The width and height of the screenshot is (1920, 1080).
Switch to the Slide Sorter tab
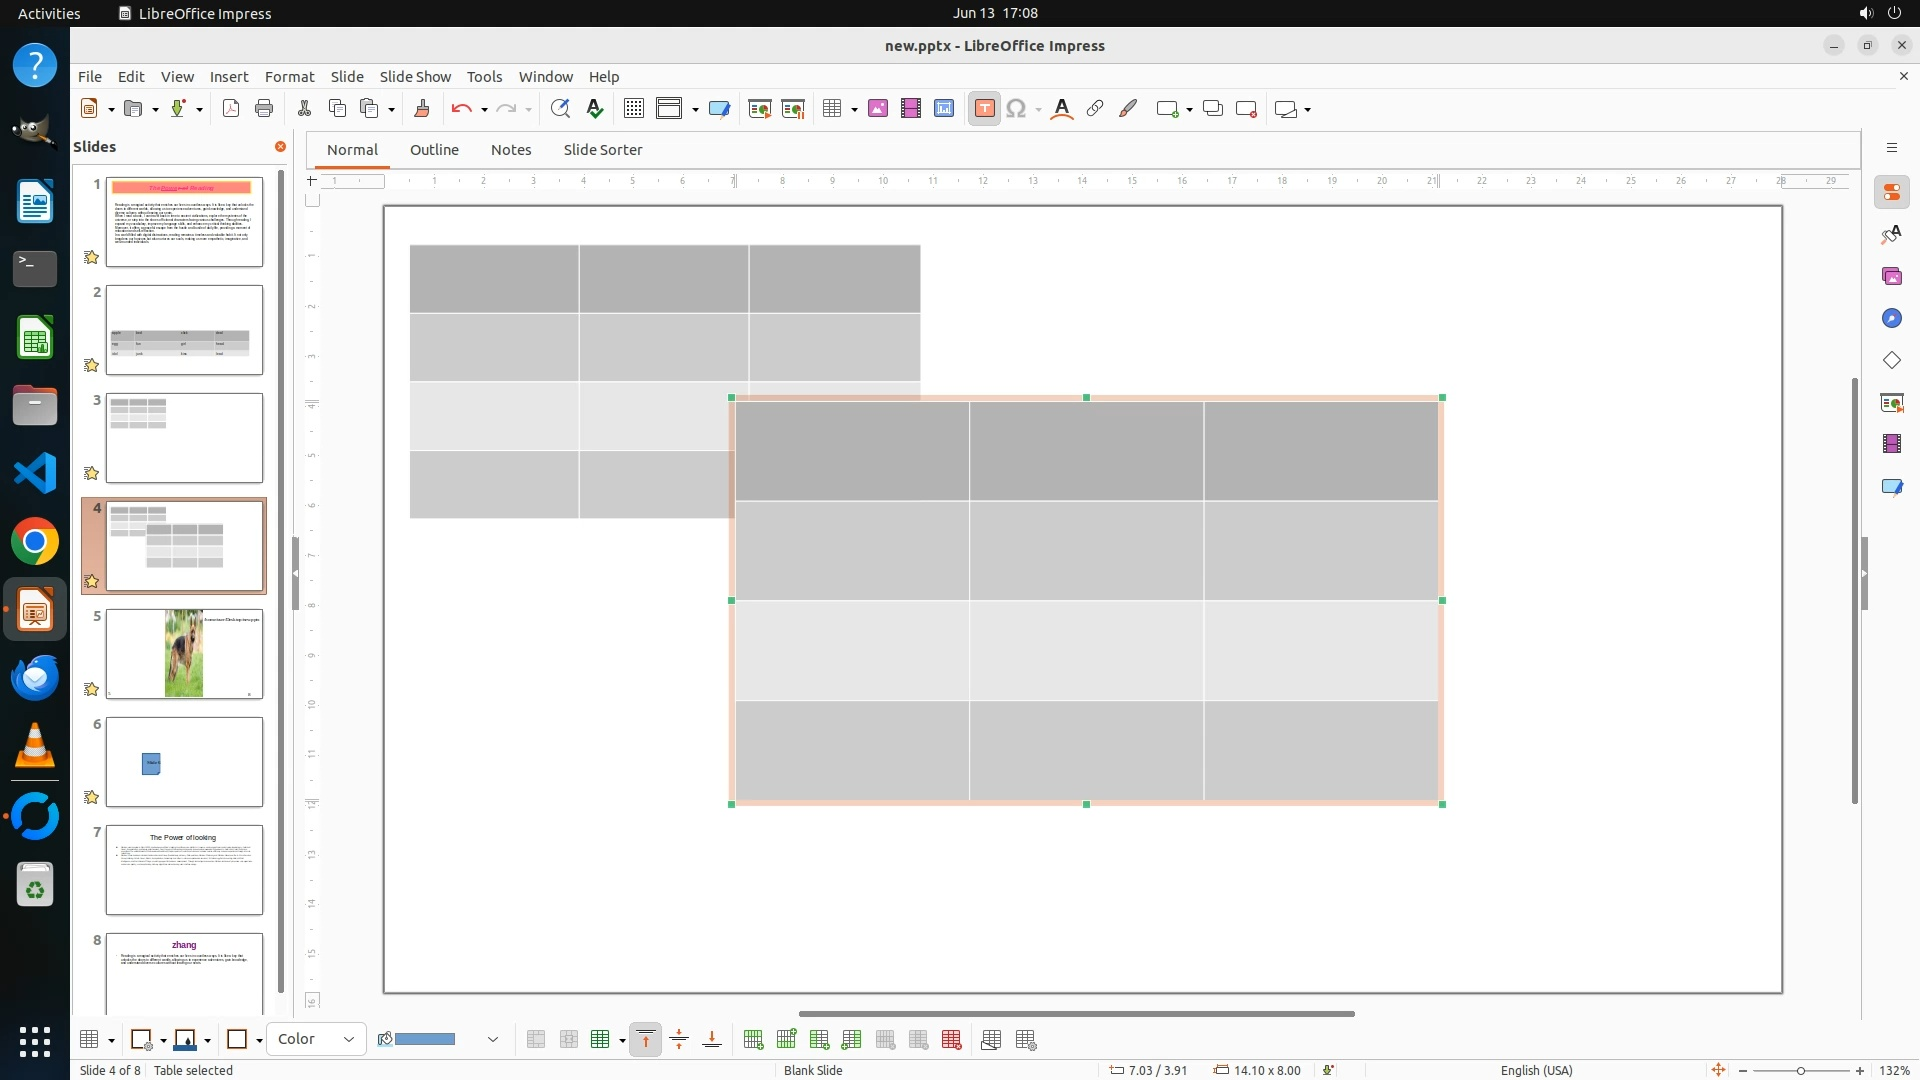[x=602, y=149]
